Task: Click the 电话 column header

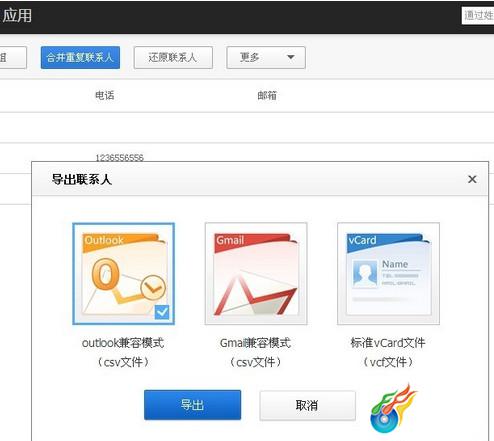Action: click(x=105, y=96)
